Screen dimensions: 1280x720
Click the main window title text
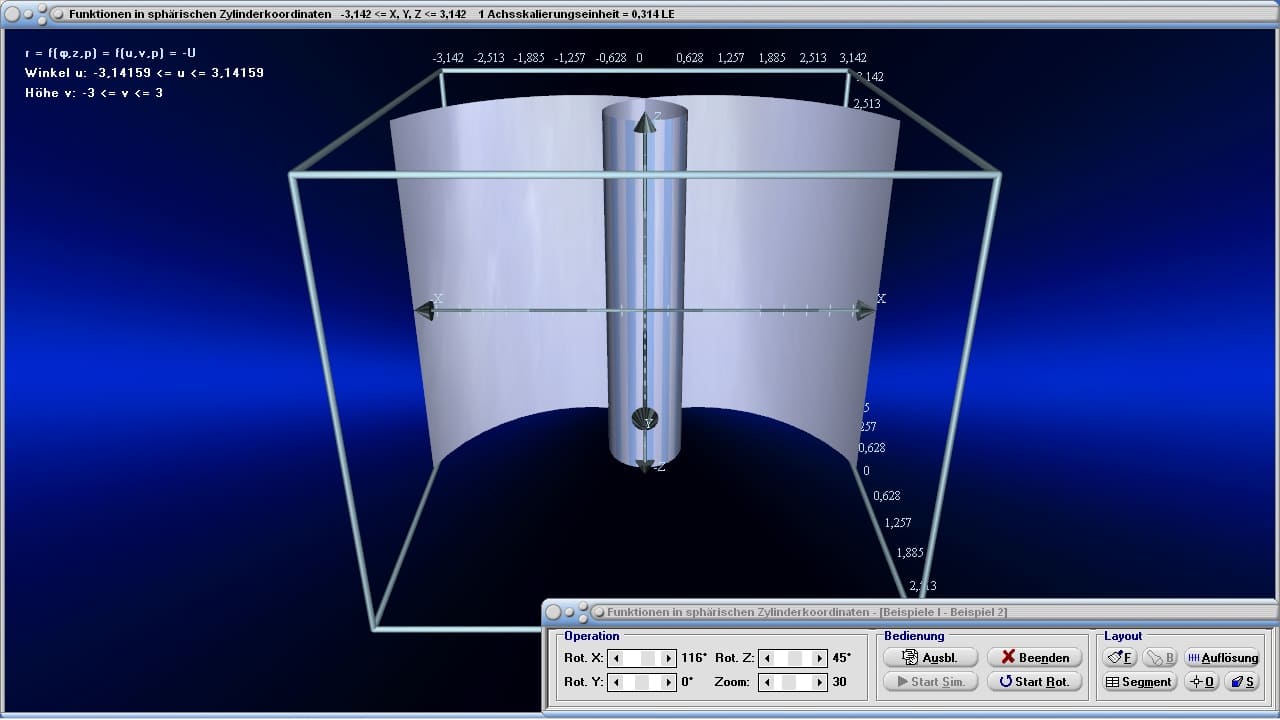tap(371, 14)
